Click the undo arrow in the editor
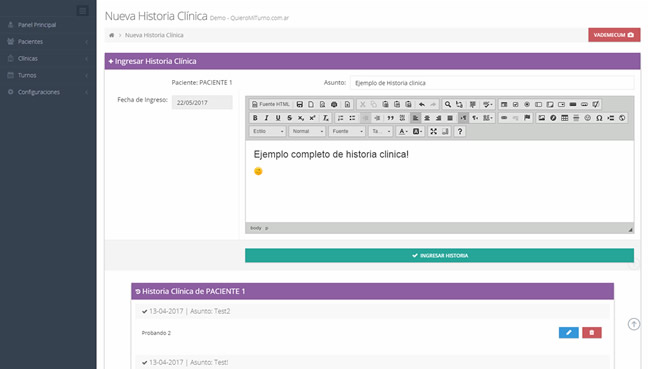Image resolution: width=650 pixels, height=369 pixels. coord(422,104)
